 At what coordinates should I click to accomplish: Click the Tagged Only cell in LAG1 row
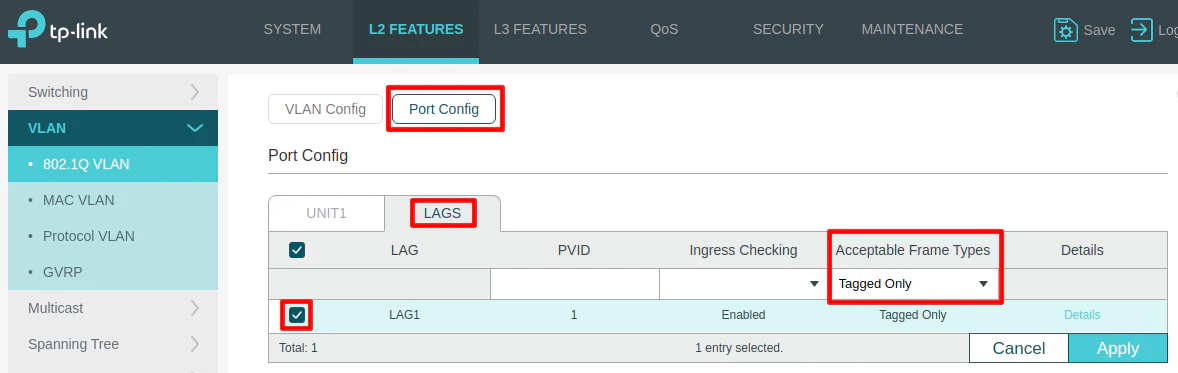(913, 315)
